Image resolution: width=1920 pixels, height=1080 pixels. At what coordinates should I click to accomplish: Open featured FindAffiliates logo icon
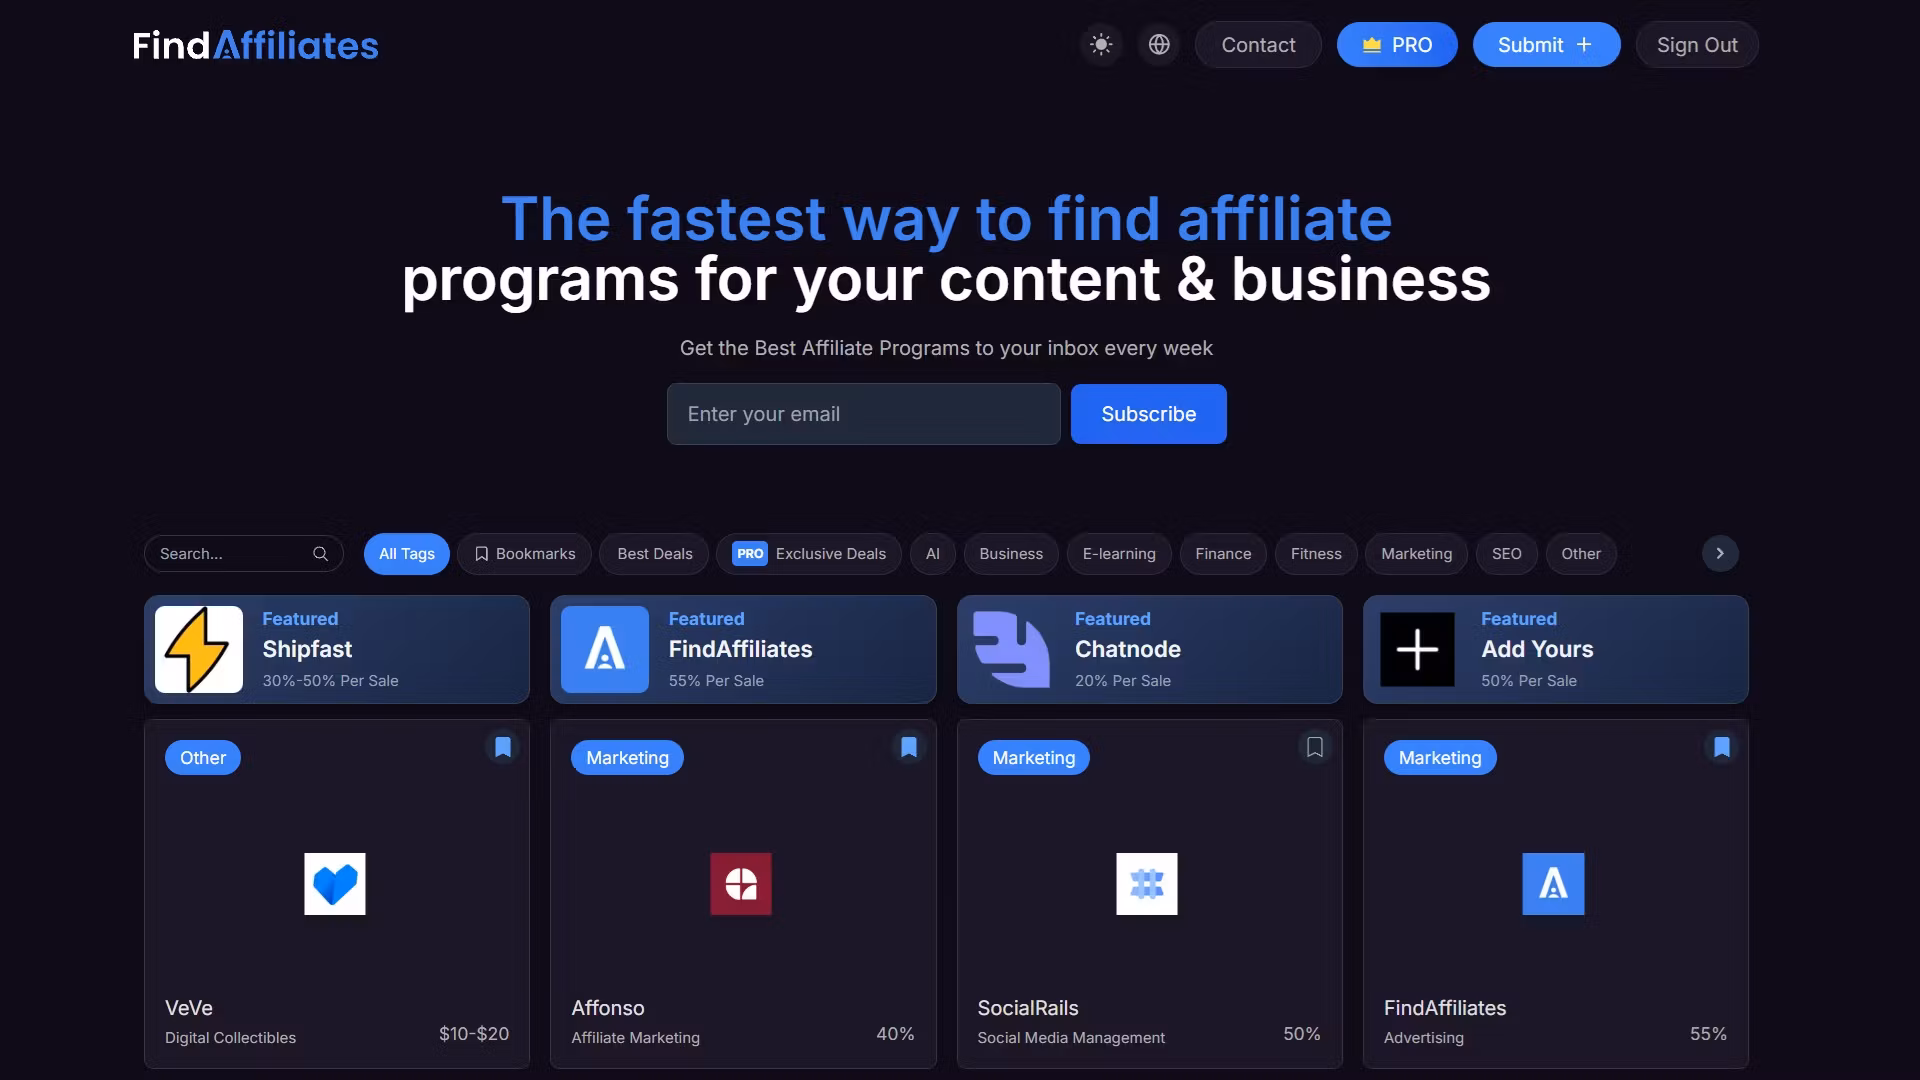tap(605, 650)
